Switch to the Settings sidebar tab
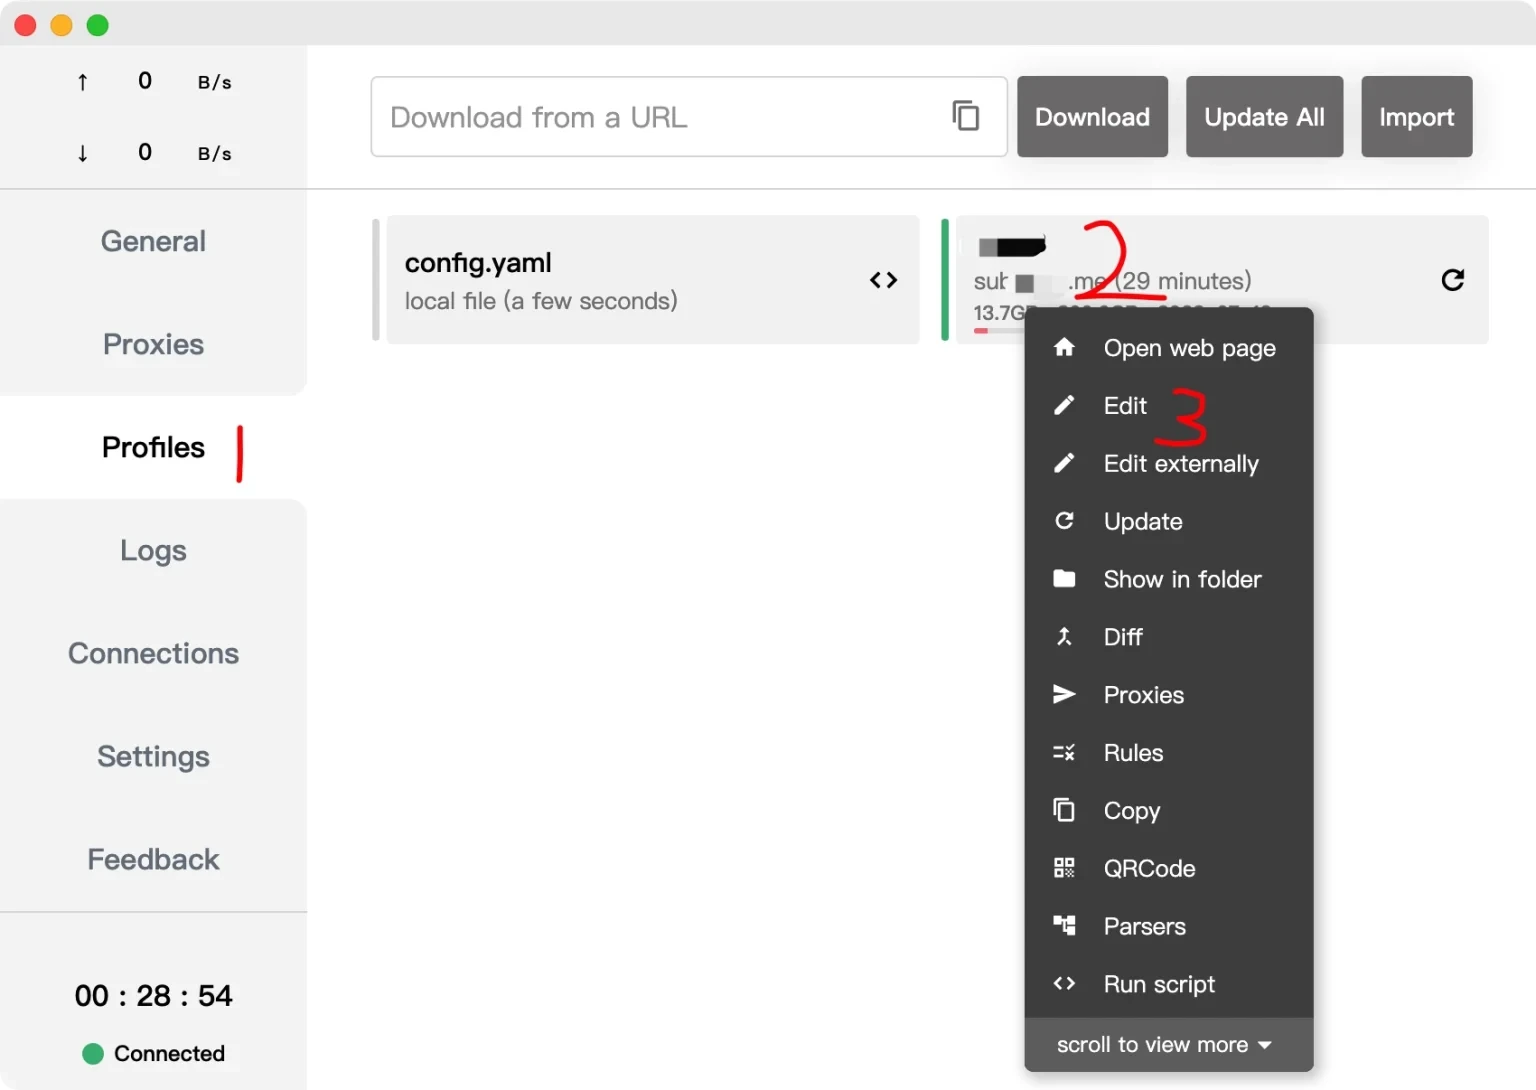 (153, 757)
